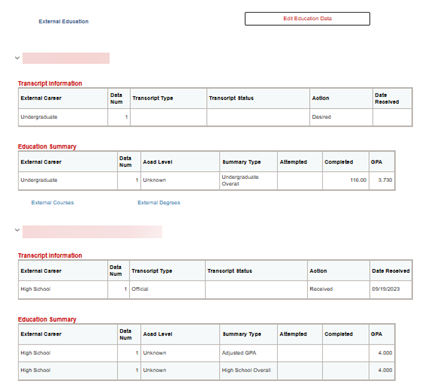Click High School in the Adjusted GPA row
The width and height of the screenshot is (431, 390).
[35, 353]
